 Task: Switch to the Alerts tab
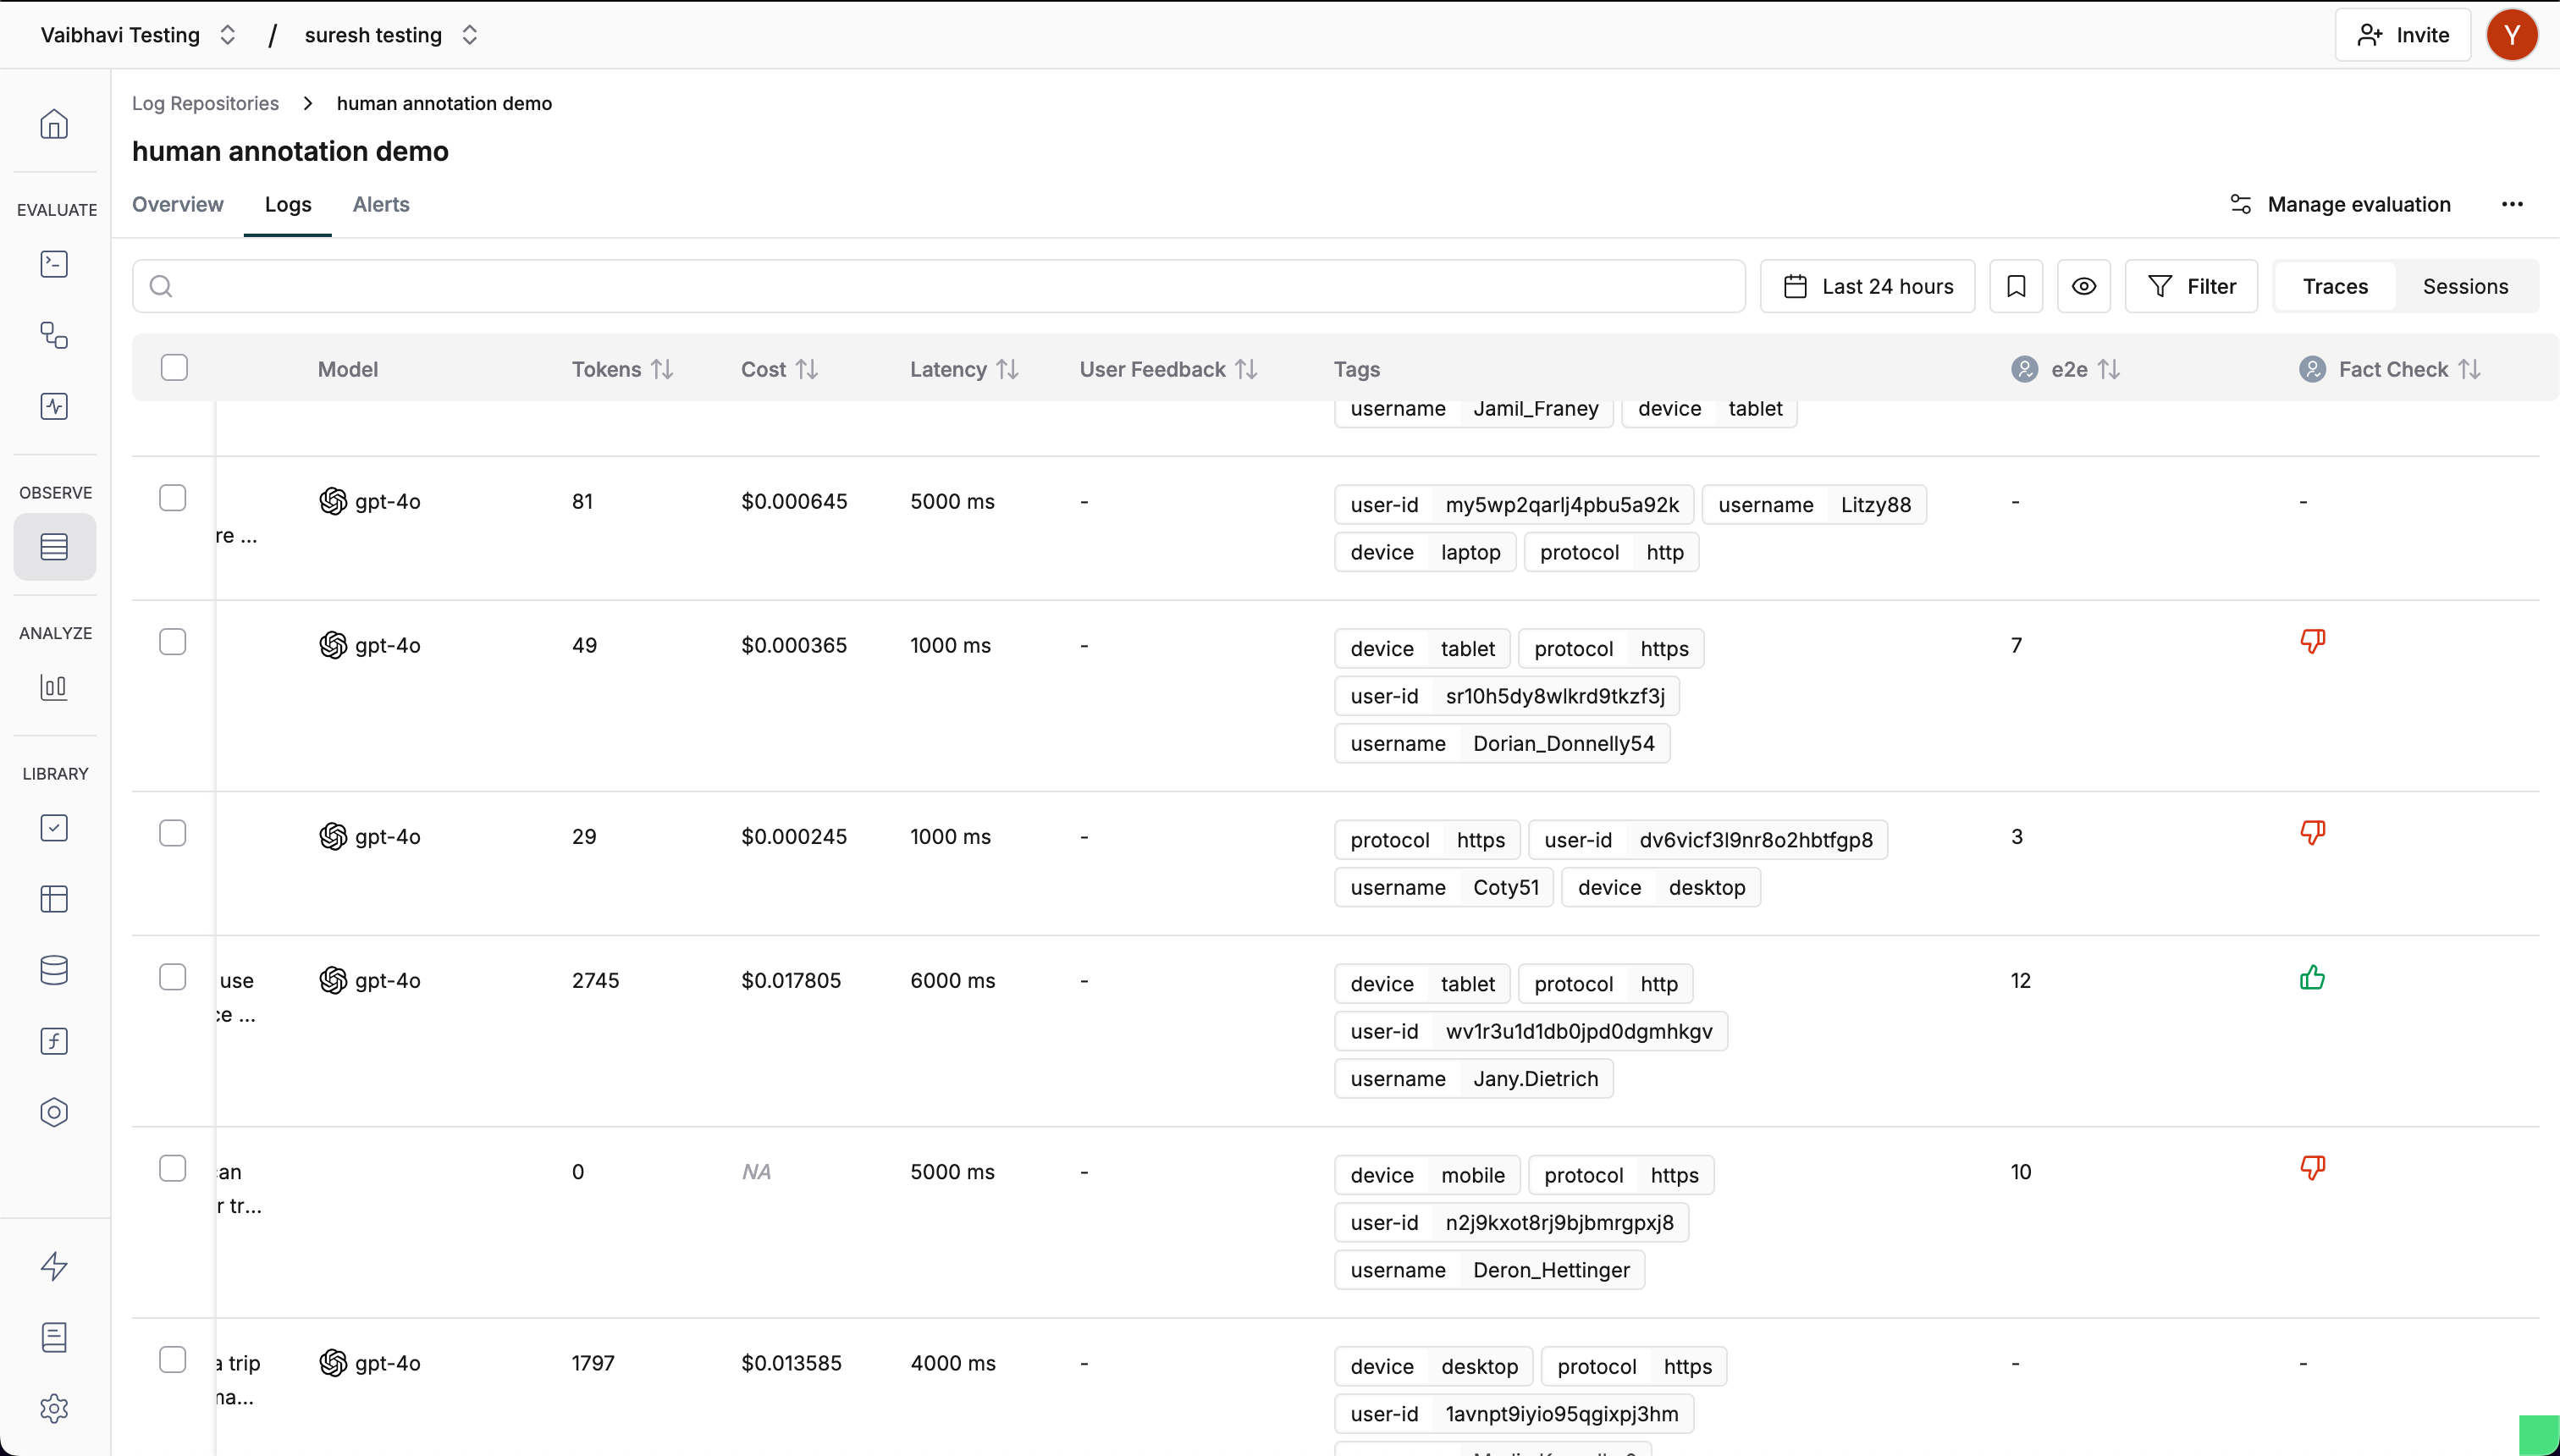(381, 204)
